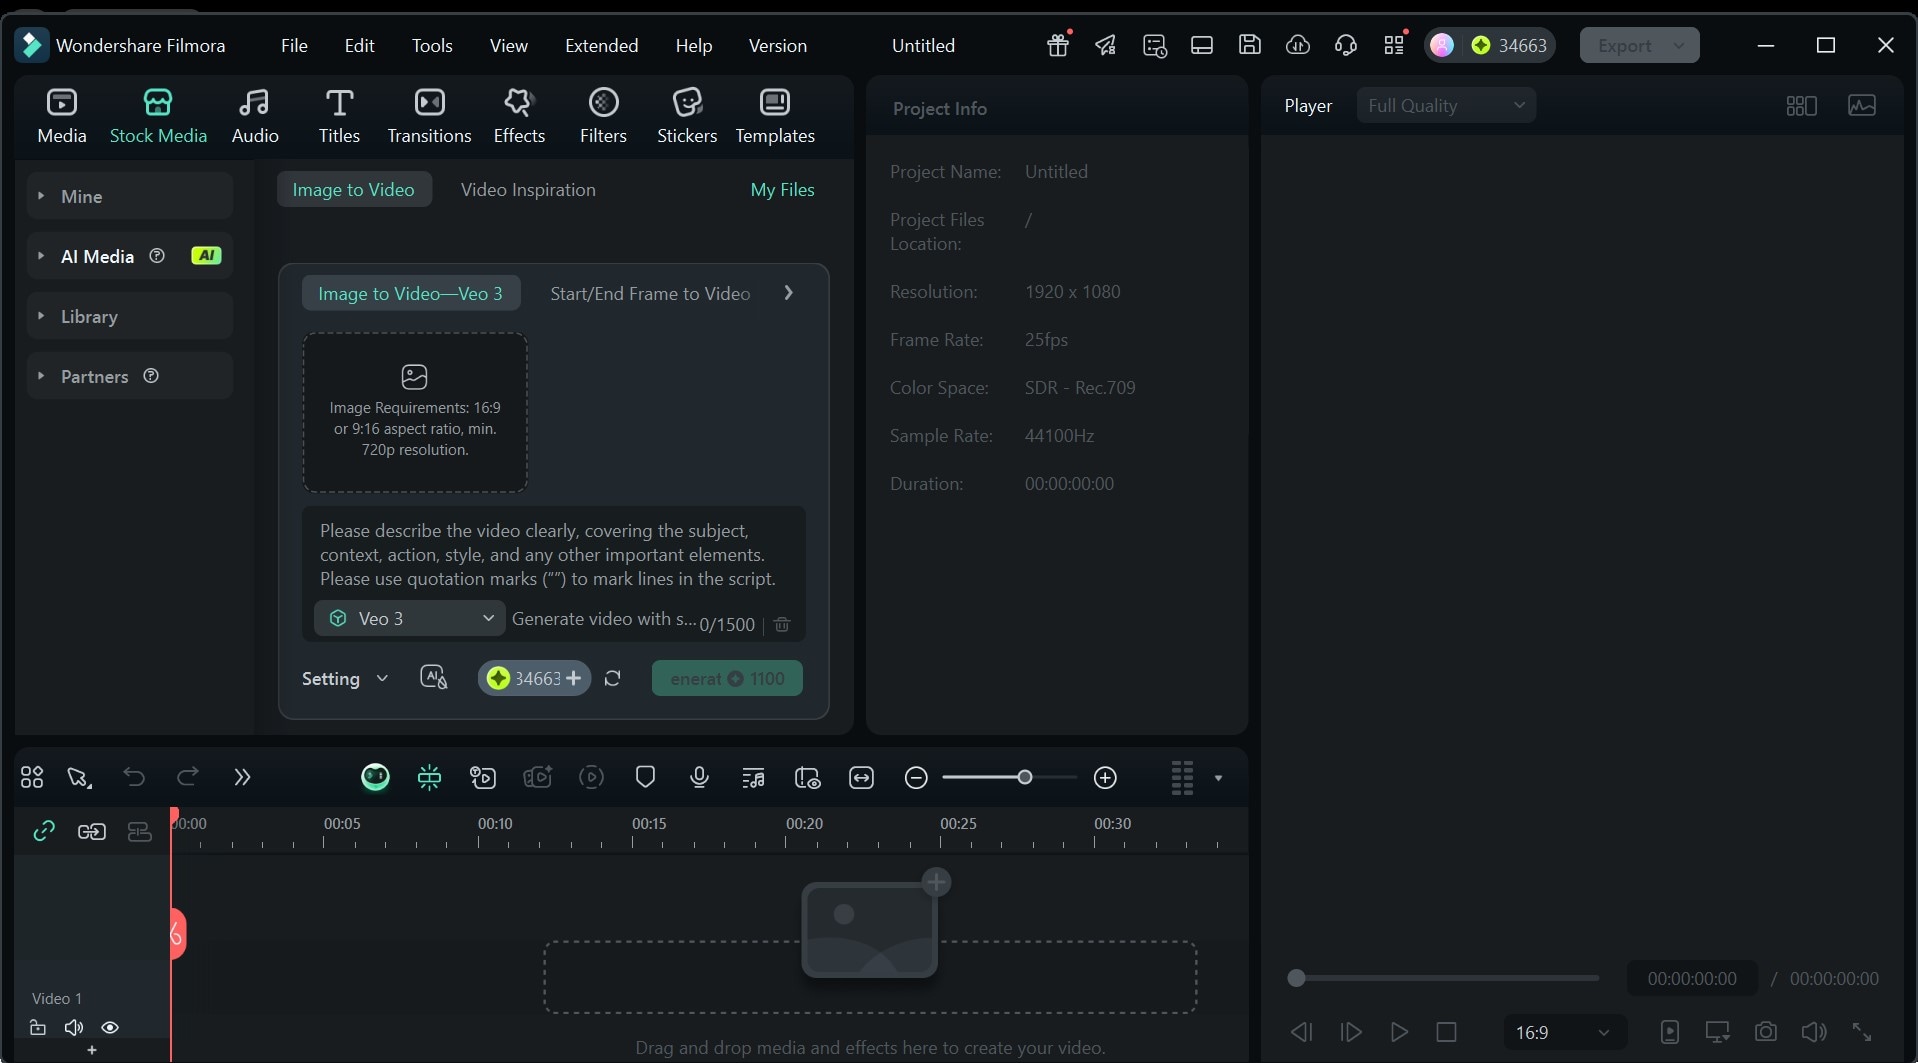Click the Export button
This screenshot has height=1063, width=1918.
[x=1639, y=45]
